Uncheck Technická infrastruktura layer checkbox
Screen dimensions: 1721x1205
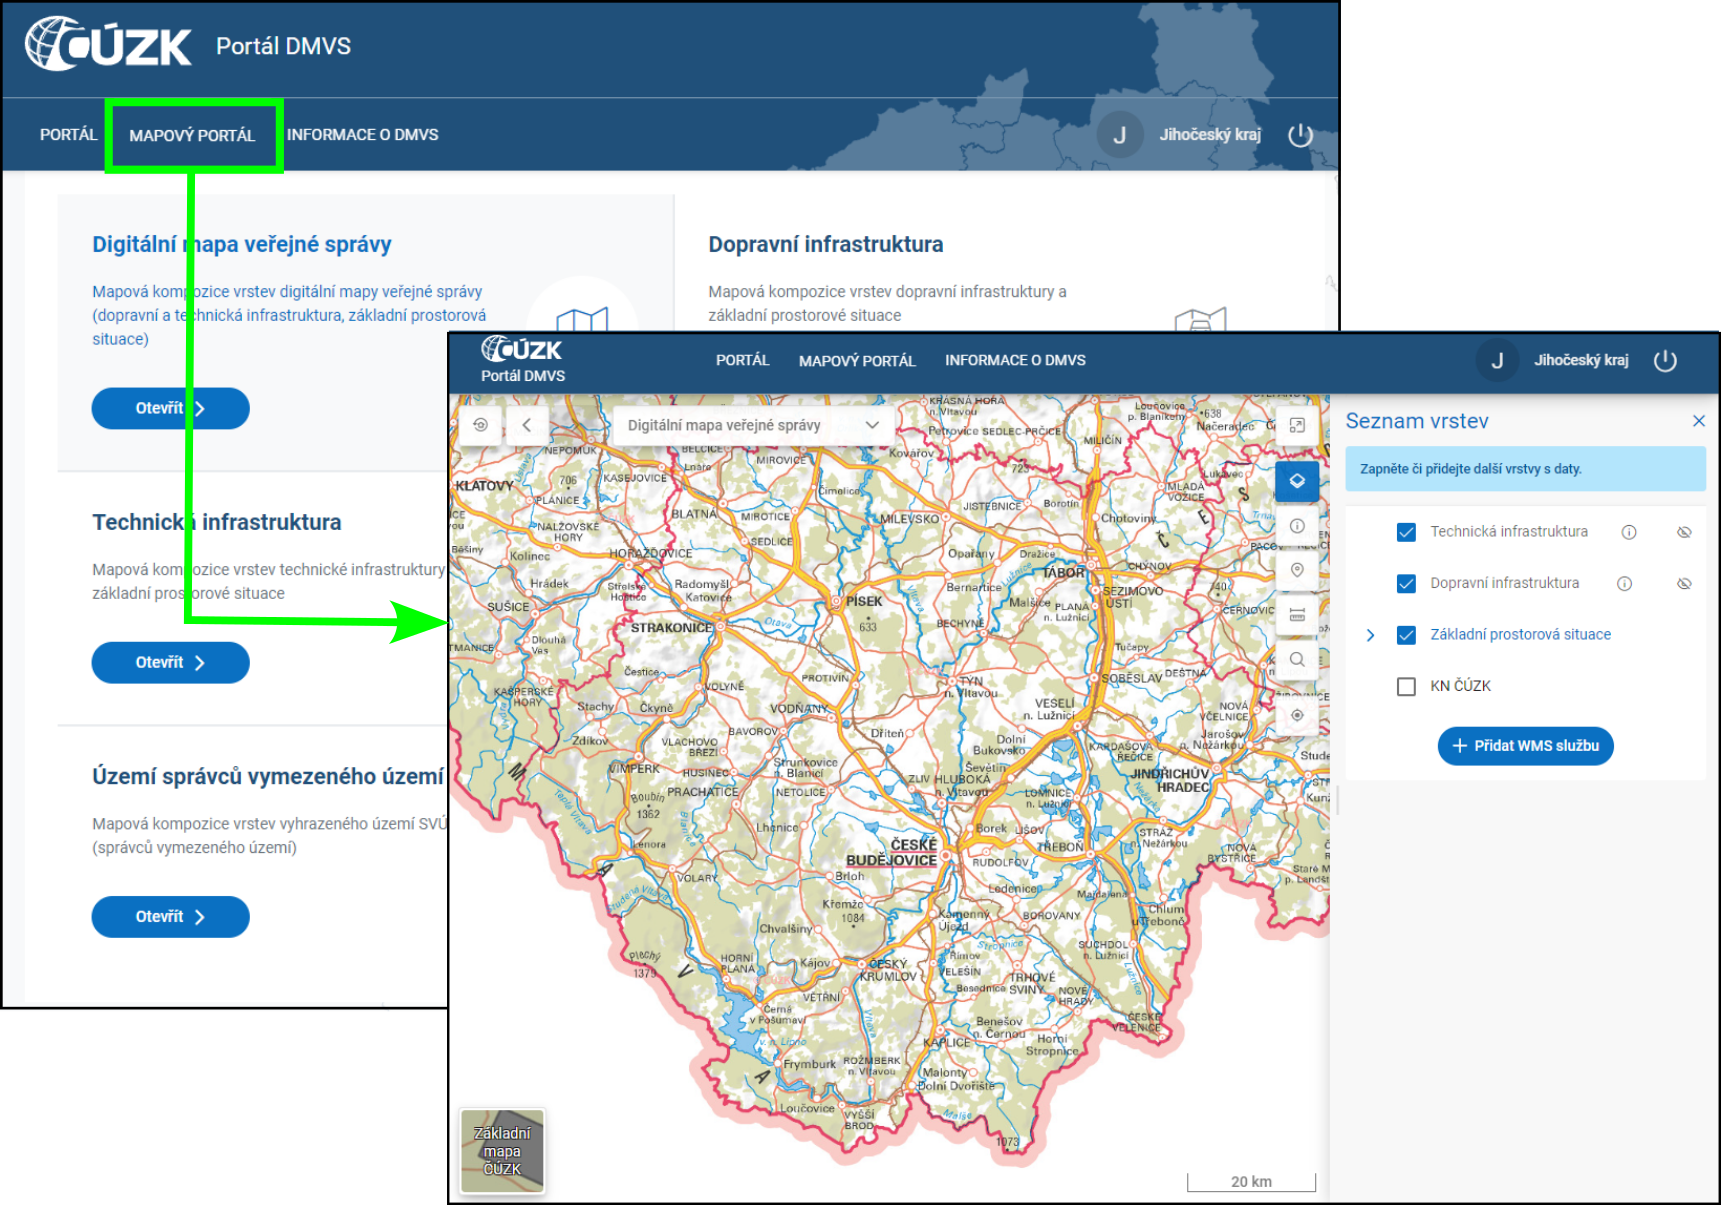click(1406, 532)
